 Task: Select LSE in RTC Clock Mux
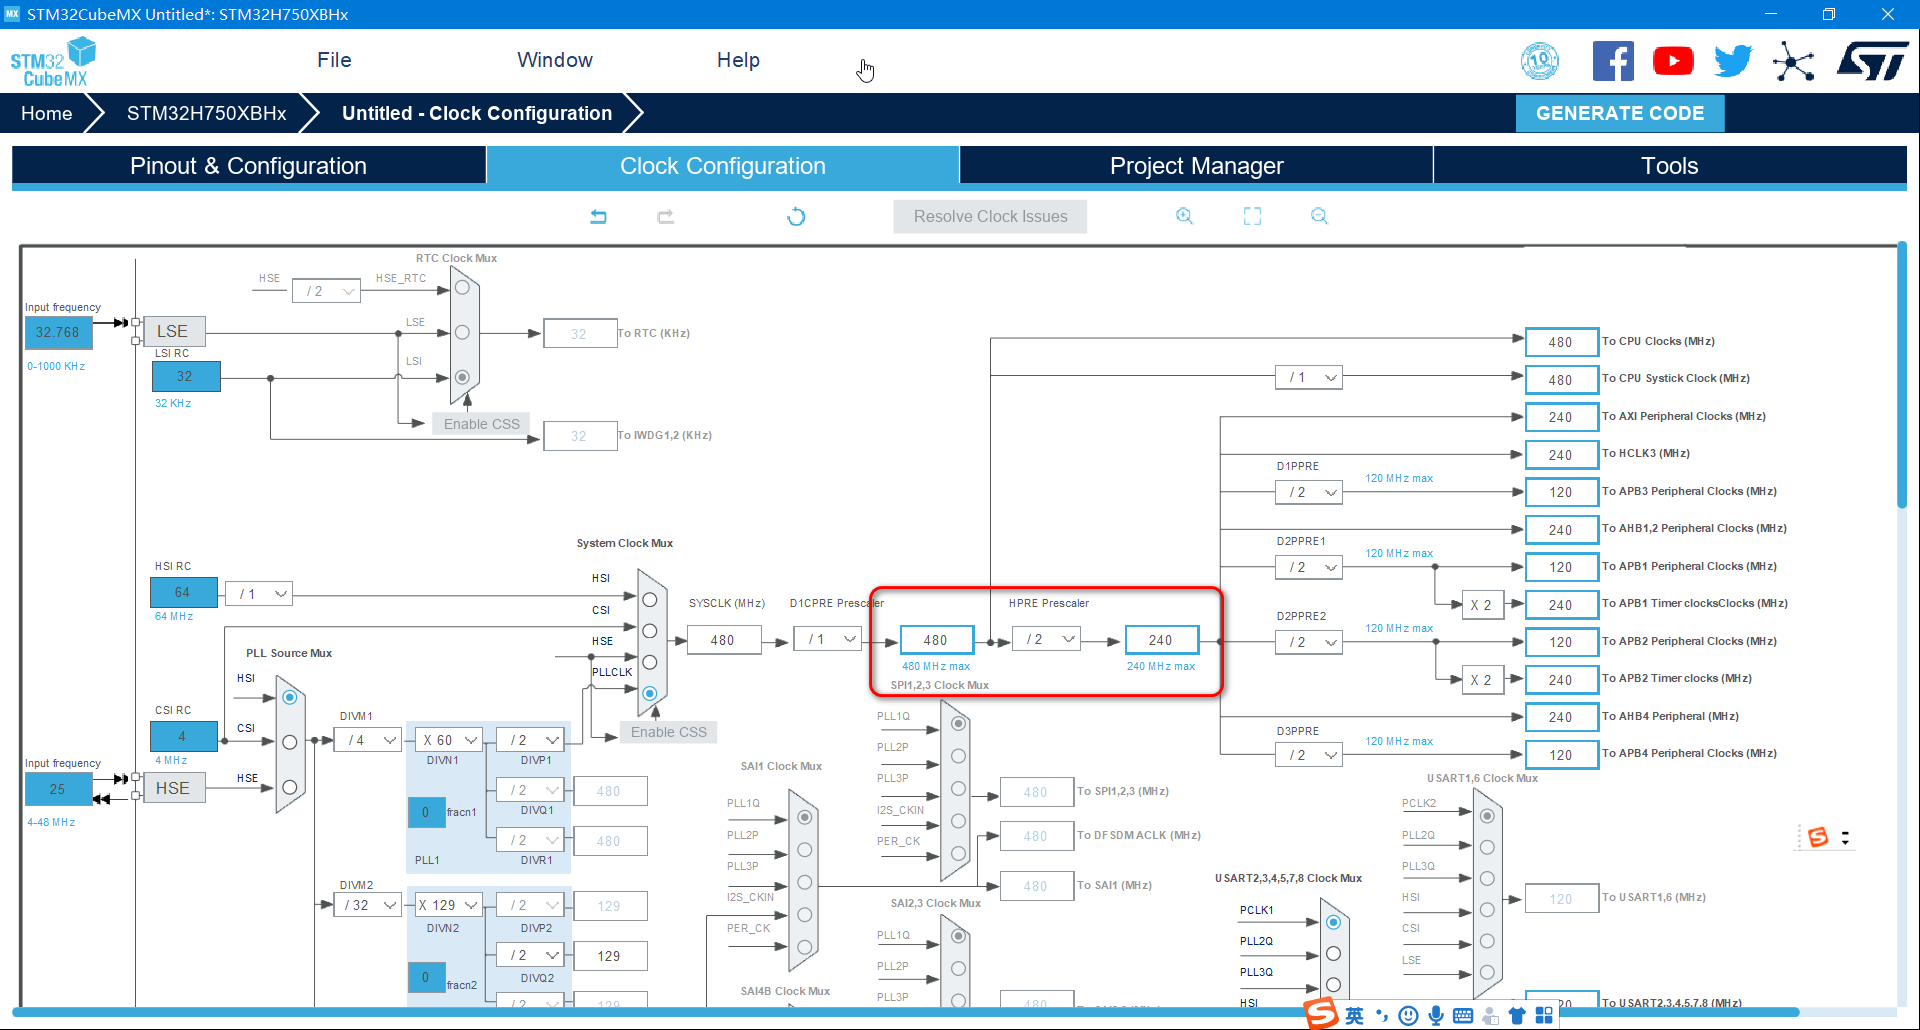(462, 332)
